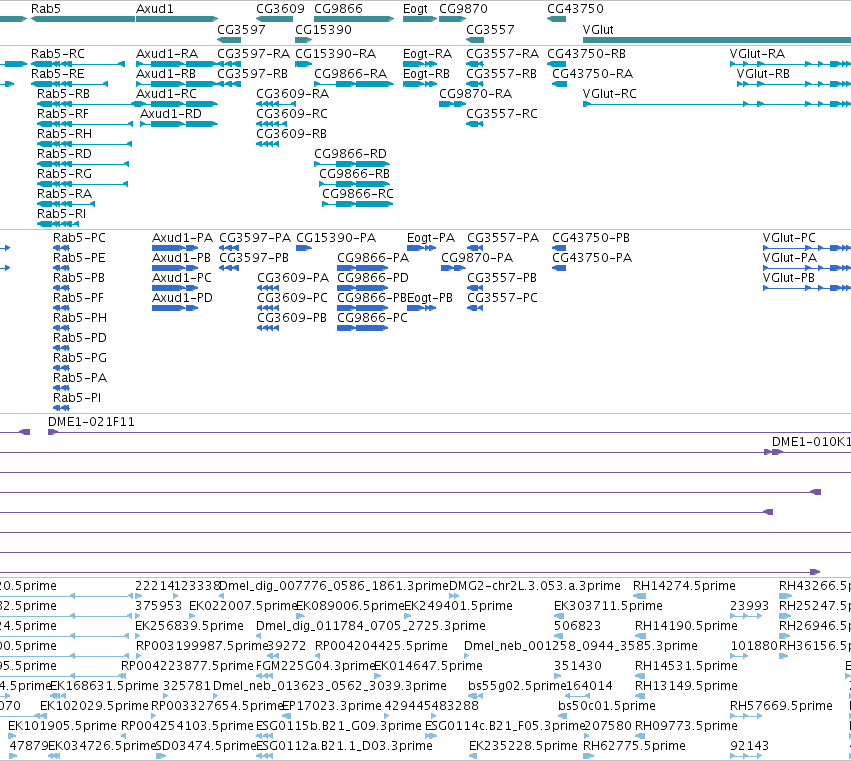Screen dimensions: 851x761
Task: Click EST EK303711.5prime label
Action: coord(608,606)
